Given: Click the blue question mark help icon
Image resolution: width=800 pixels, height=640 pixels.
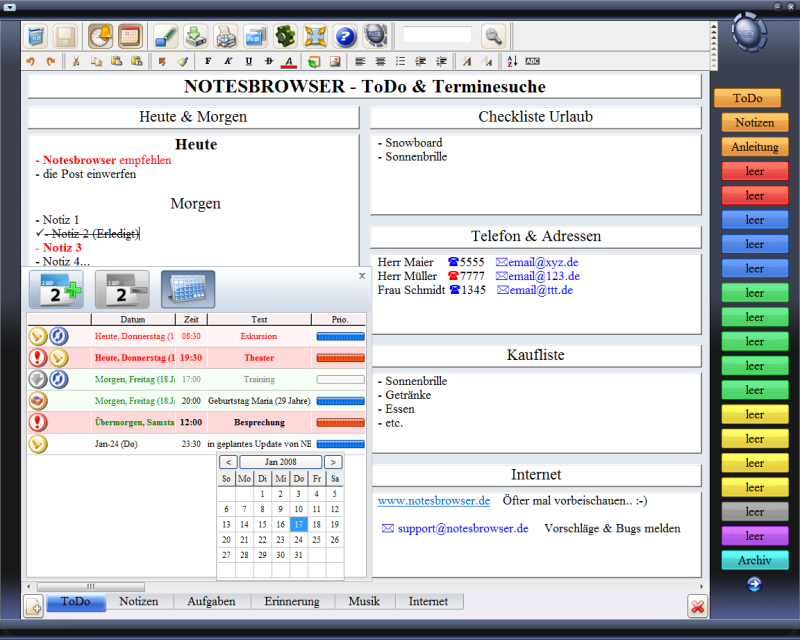Looking at the screenshot, I should tap(345, 37).
